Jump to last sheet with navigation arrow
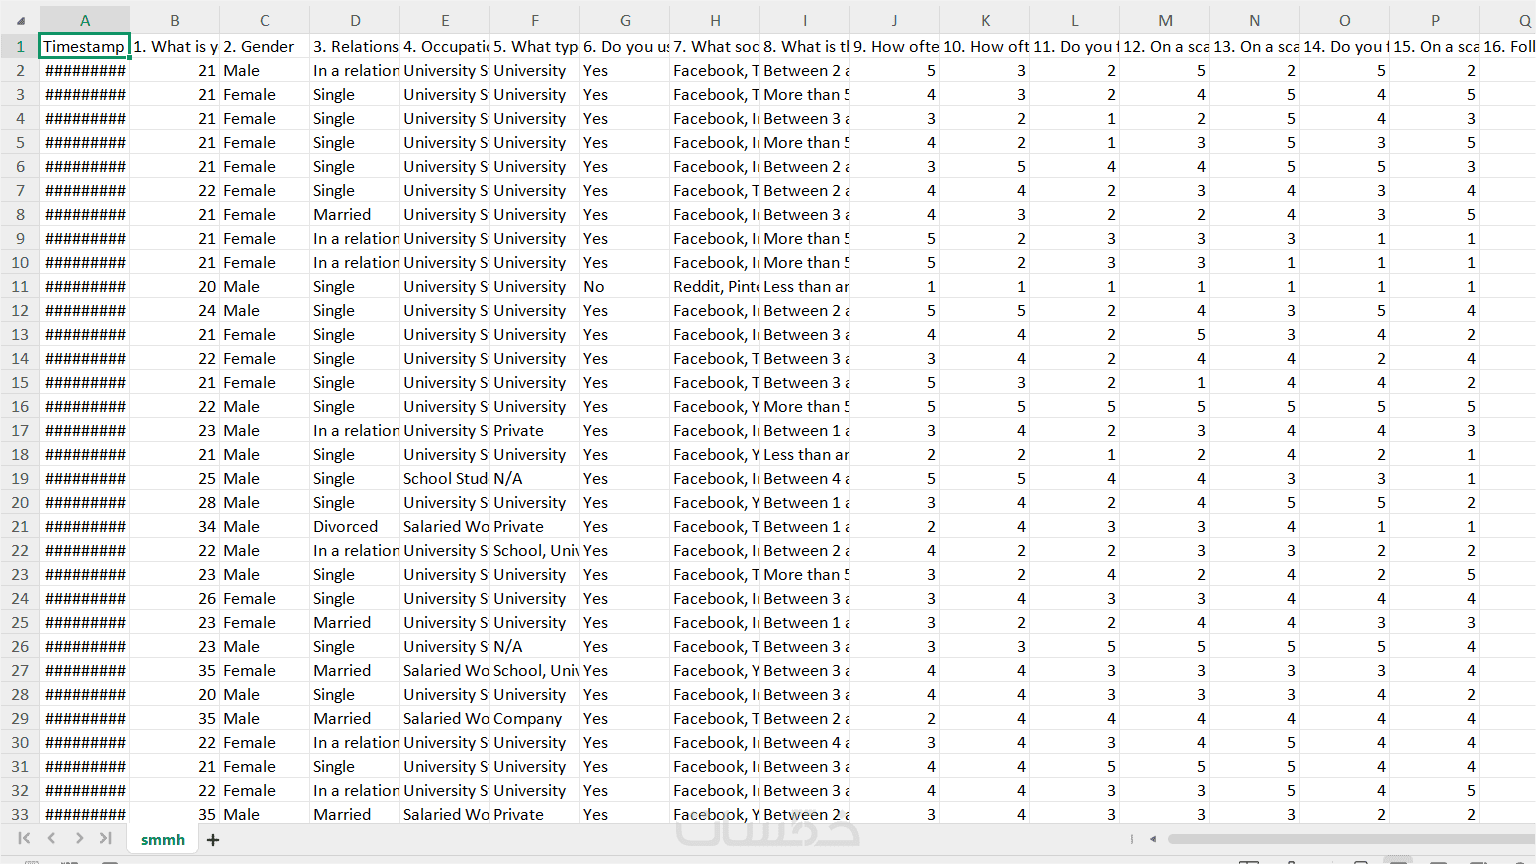Image resolution: width=1536 pixels, height=864 pixels. (x=106, y=839)
